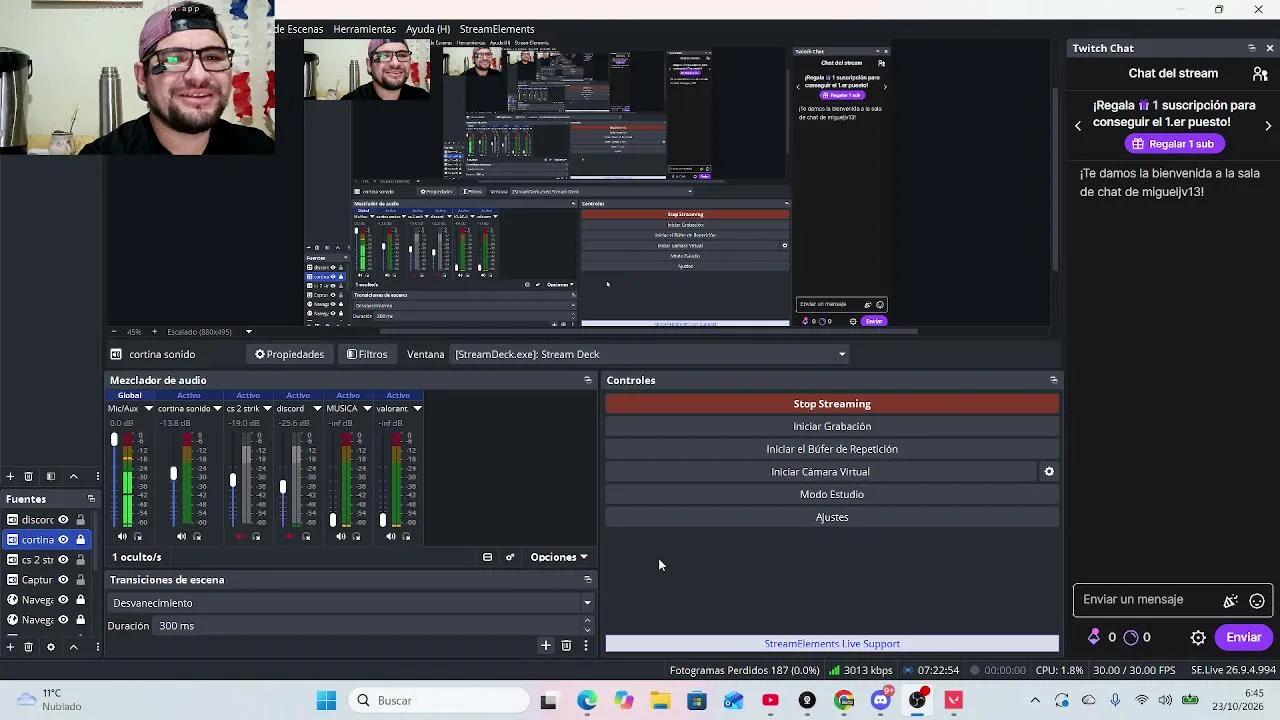Adjust the cortina sonido volume fader
Viewport: 1280px width, 720px height.
(x=173, y=474)
